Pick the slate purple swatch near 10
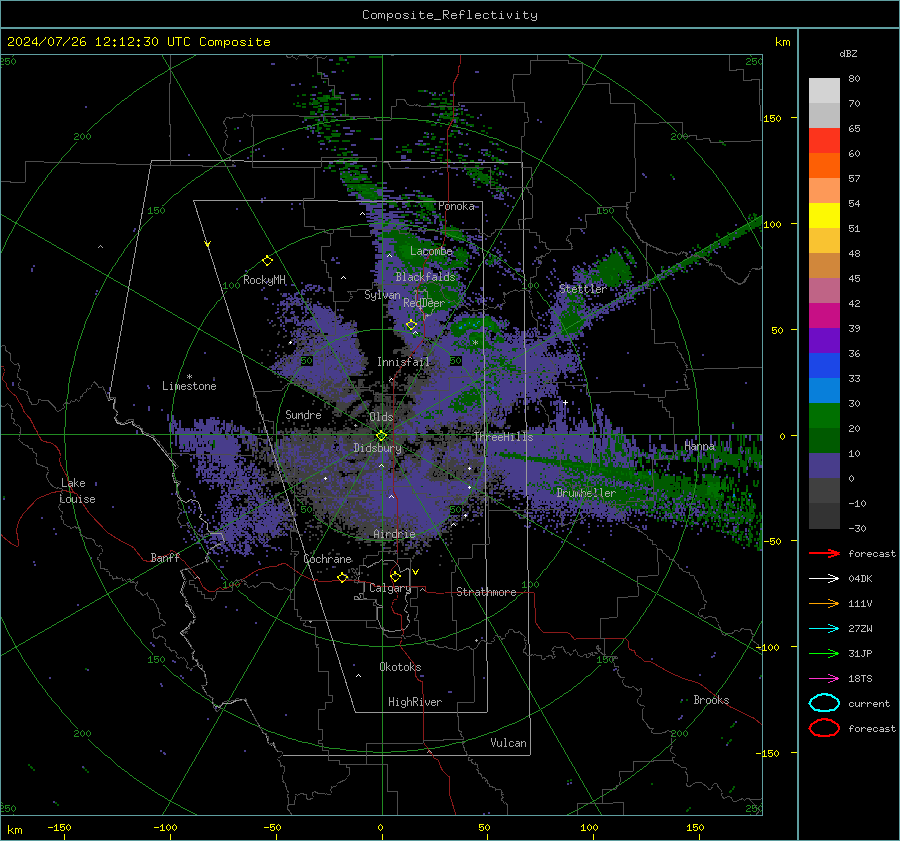 [x=824, y=465]
